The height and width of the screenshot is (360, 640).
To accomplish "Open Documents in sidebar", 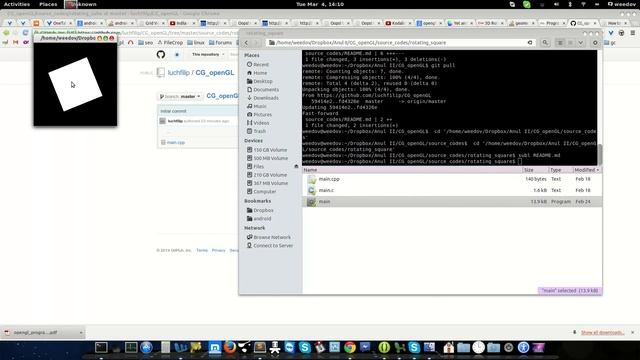I will tap(262, 89).
